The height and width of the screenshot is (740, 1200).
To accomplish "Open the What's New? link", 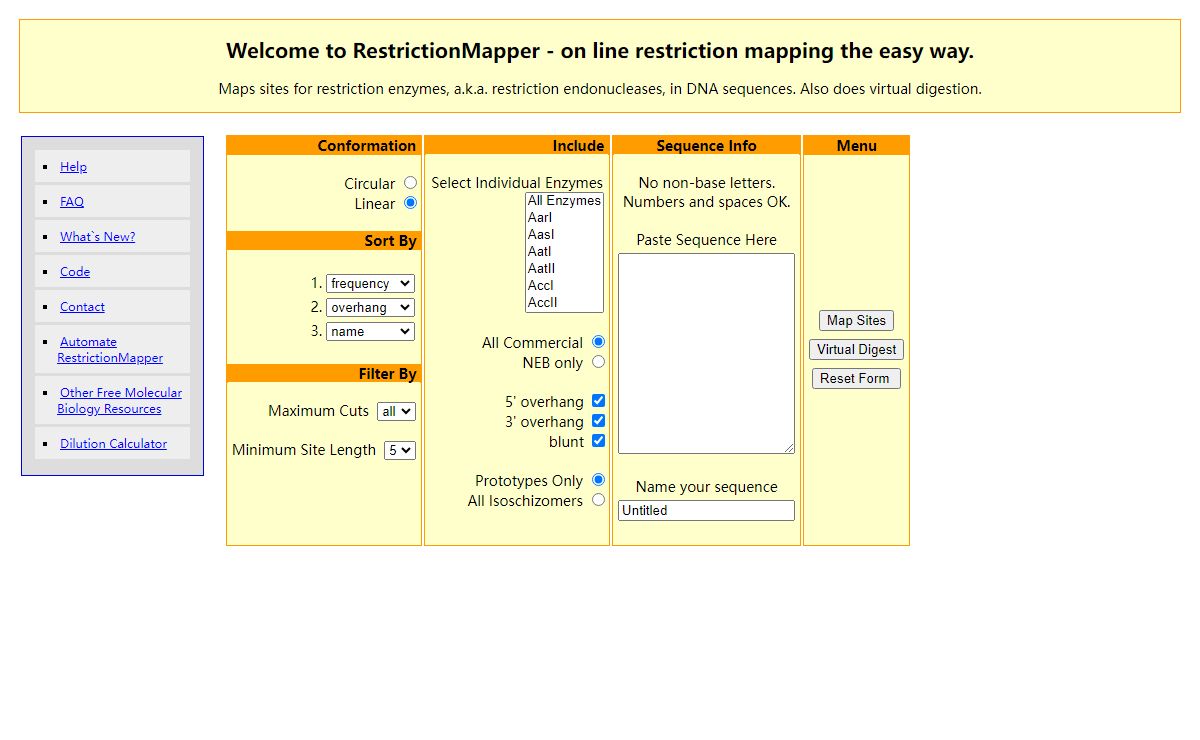I will point(97,237).
